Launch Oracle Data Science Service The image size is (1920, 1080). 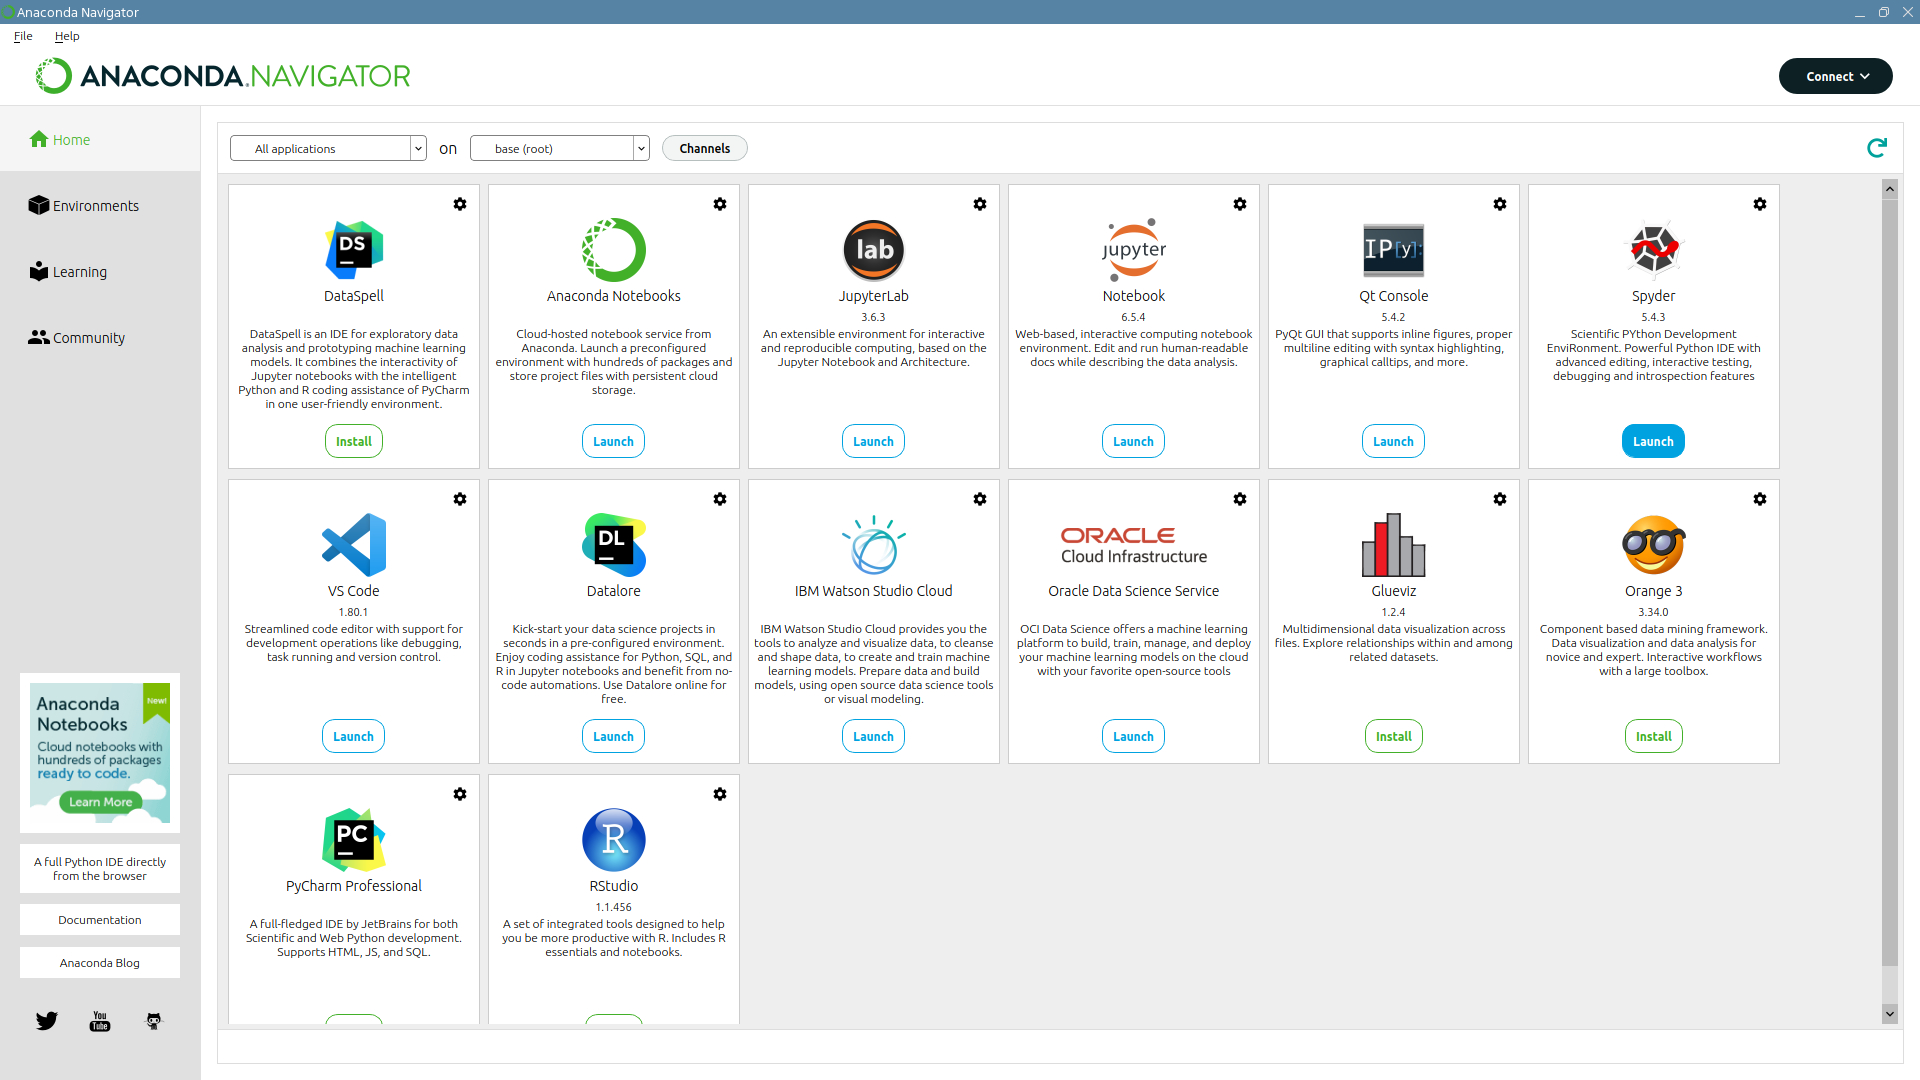click(1134, 736)
